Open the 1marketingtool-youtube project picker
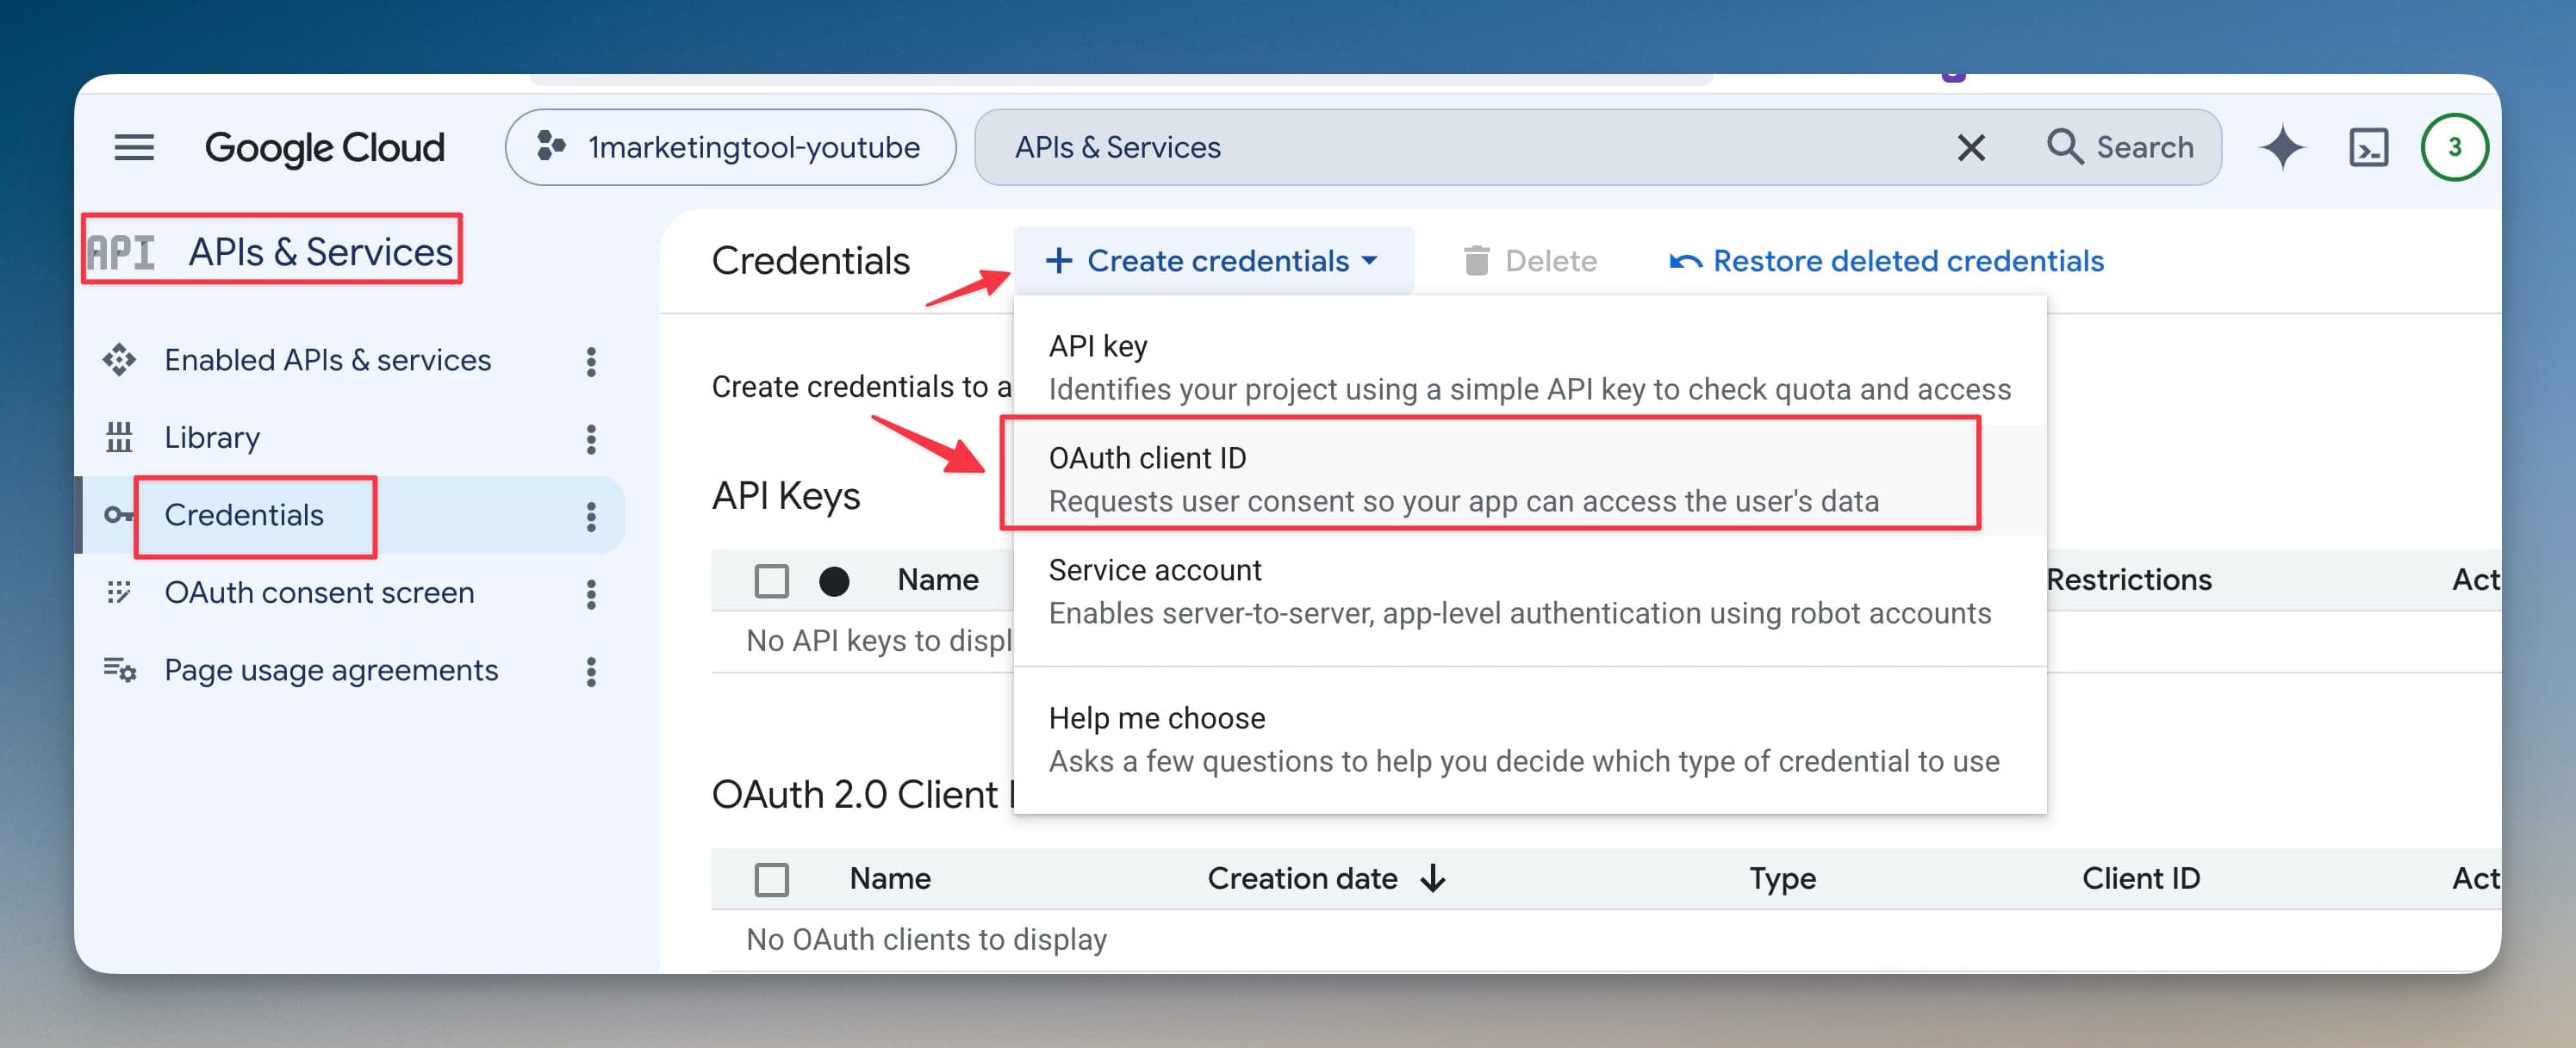This screenshot has height=1048, width=2576. (730, 148)
